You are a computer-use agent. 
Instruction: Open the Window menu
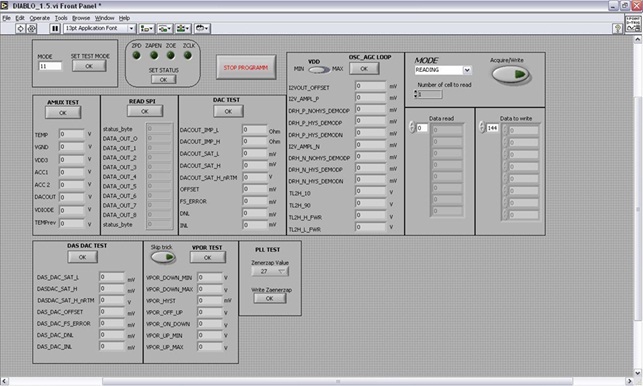(105, 18)
